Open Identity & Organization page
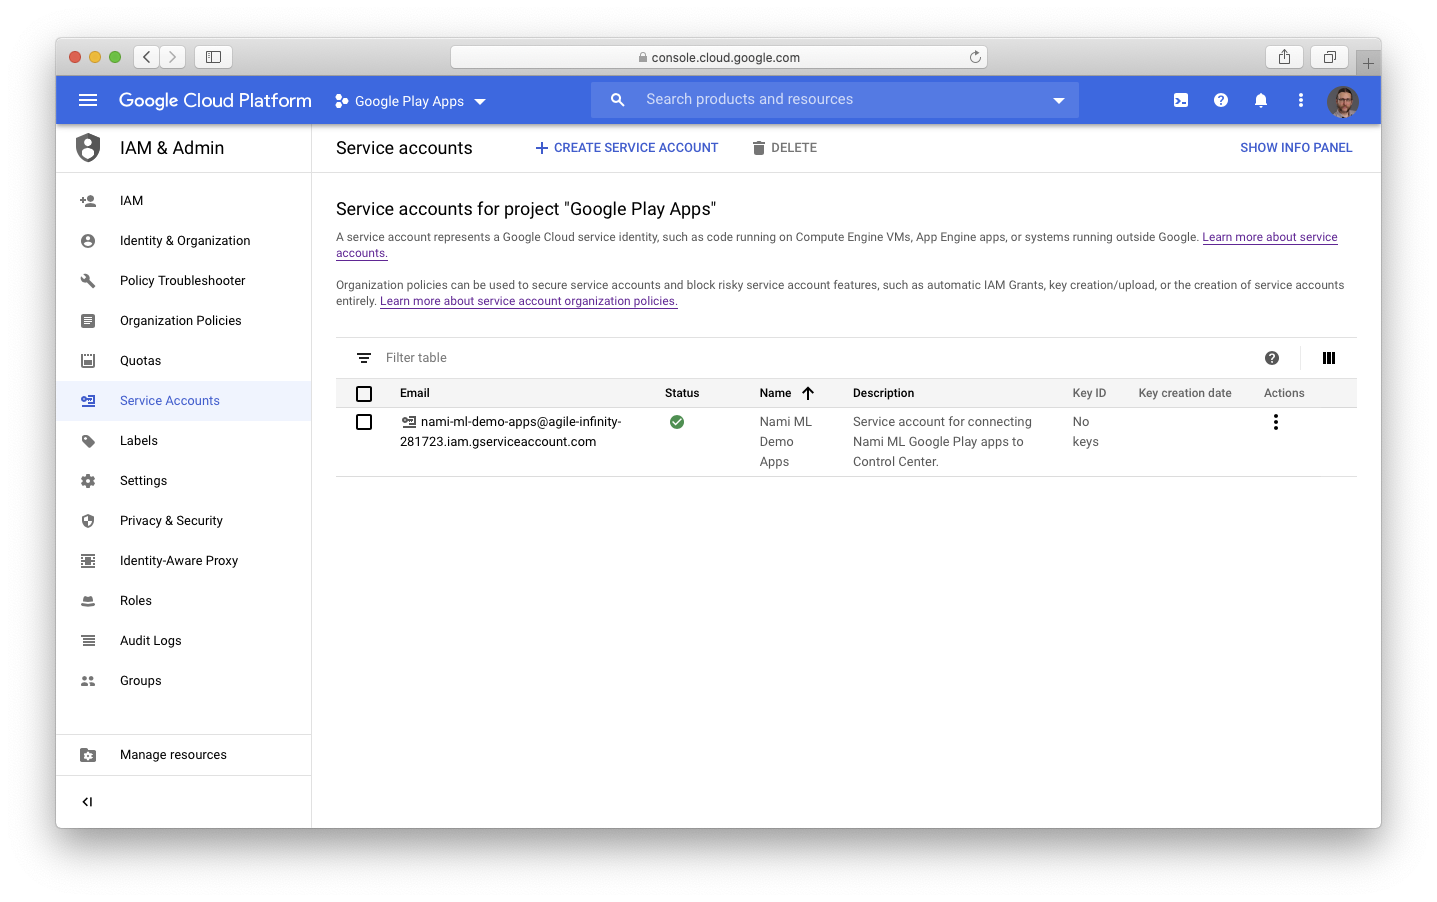This screenshot has height=902, width=1437. [184, 241]
